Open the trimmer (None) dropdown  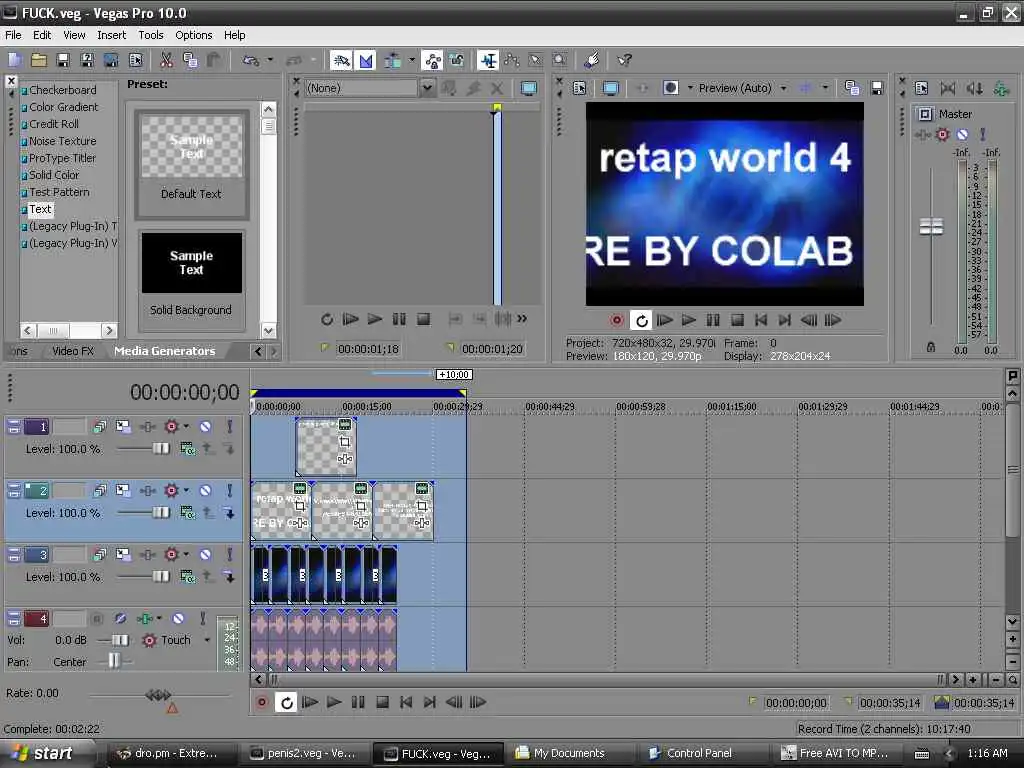point(426,88)
